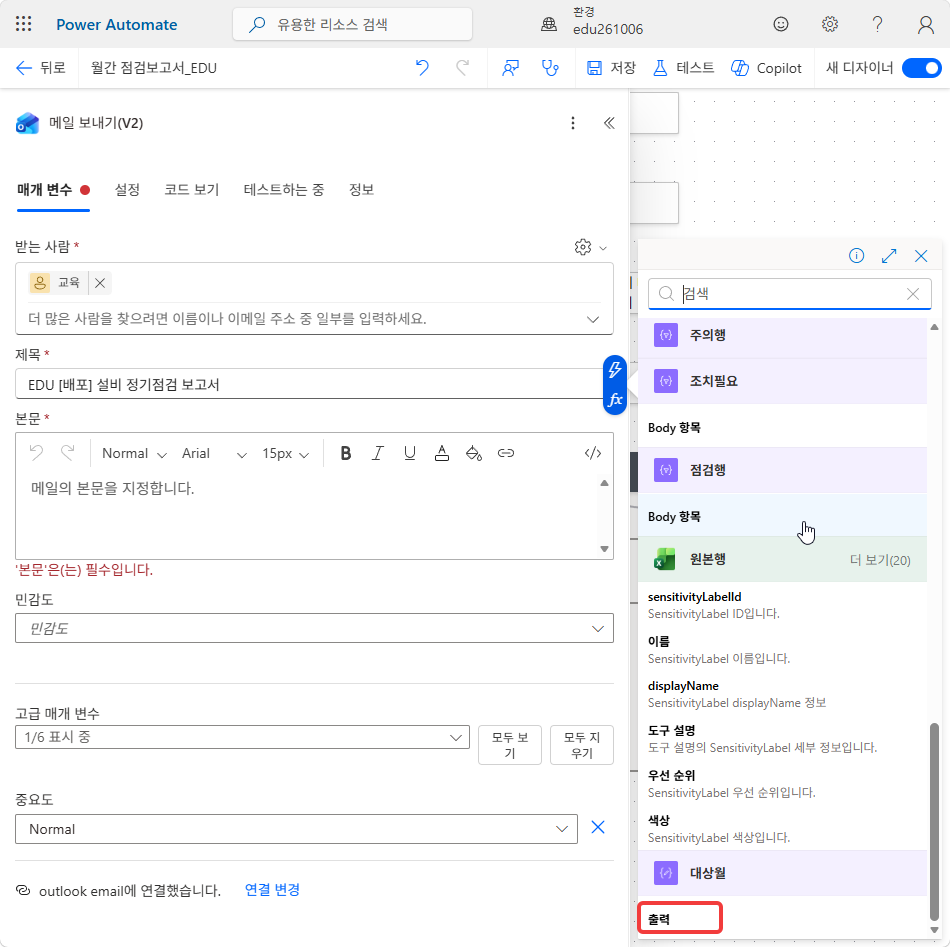Viewport: 950px width, 947px height.
Task: Open the send feedback person icon
Action: pyautogui.click(x=510, y=68)
